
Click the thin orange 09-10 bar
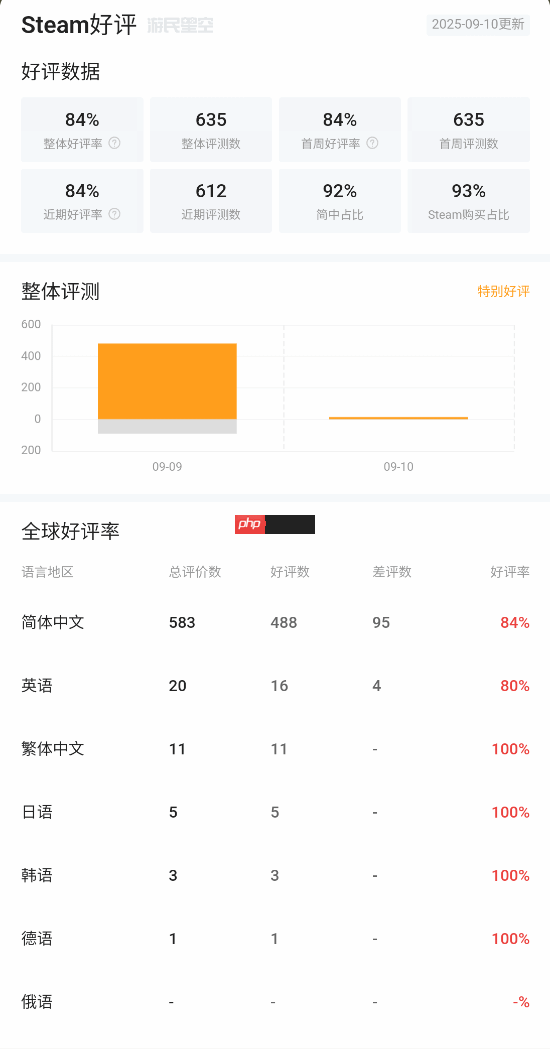pyautogui.click(x=399, y=418)
